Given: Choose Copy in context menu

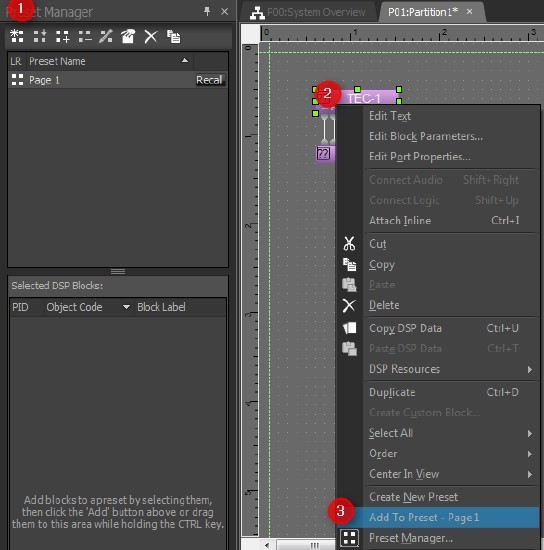Looking at the screenshot, I should [438, 264].
